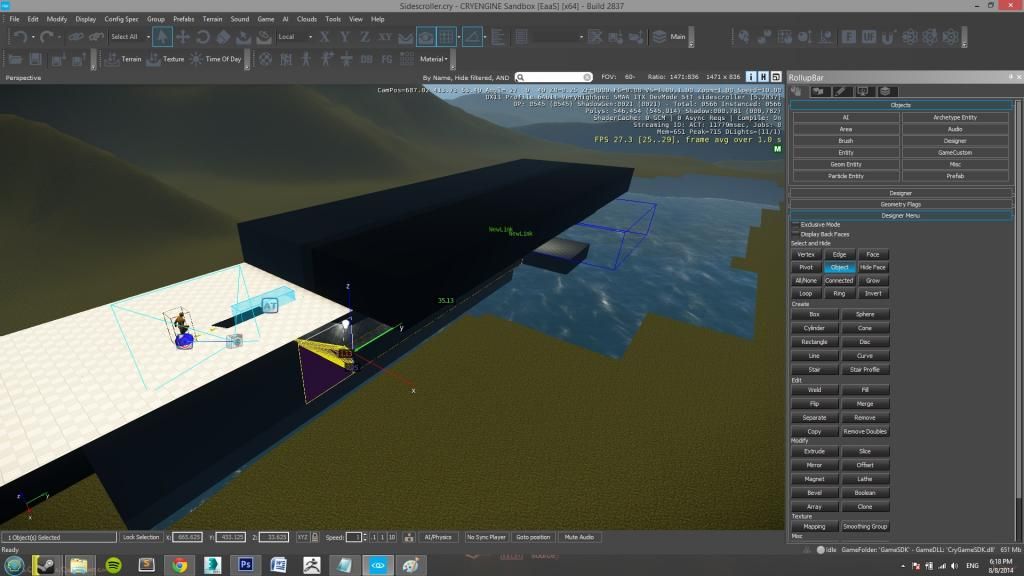
Task: Click the Extrude button
Action: [814, 451]
